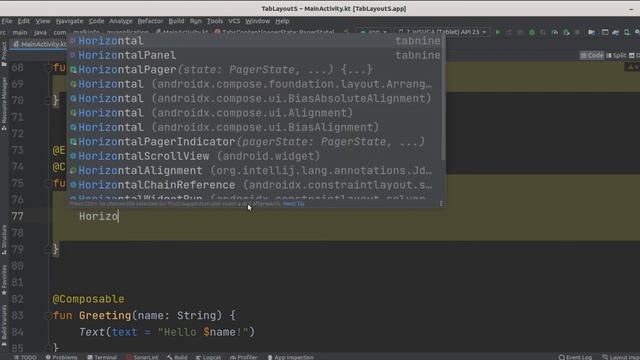Open the Build menu

tap(176, 21)
